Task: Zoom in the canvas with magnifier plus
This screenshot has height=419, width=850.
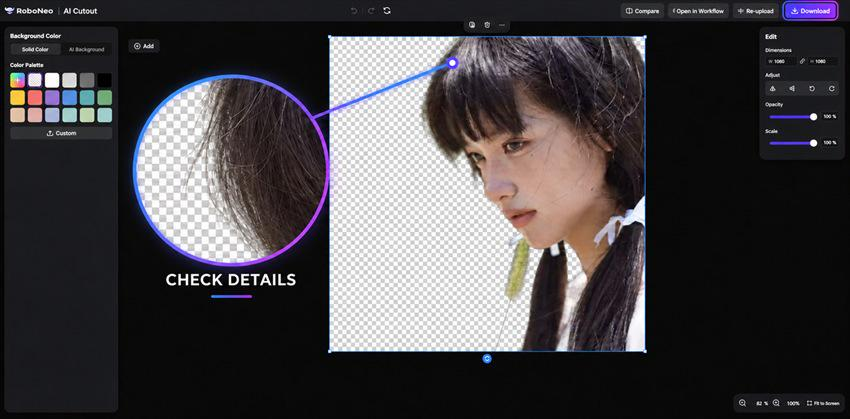Action: (x=776, y=403)
